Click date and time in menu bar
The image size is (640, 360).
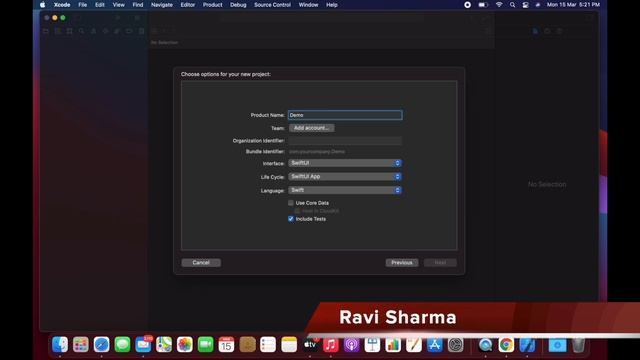click(x=573, y=5)
